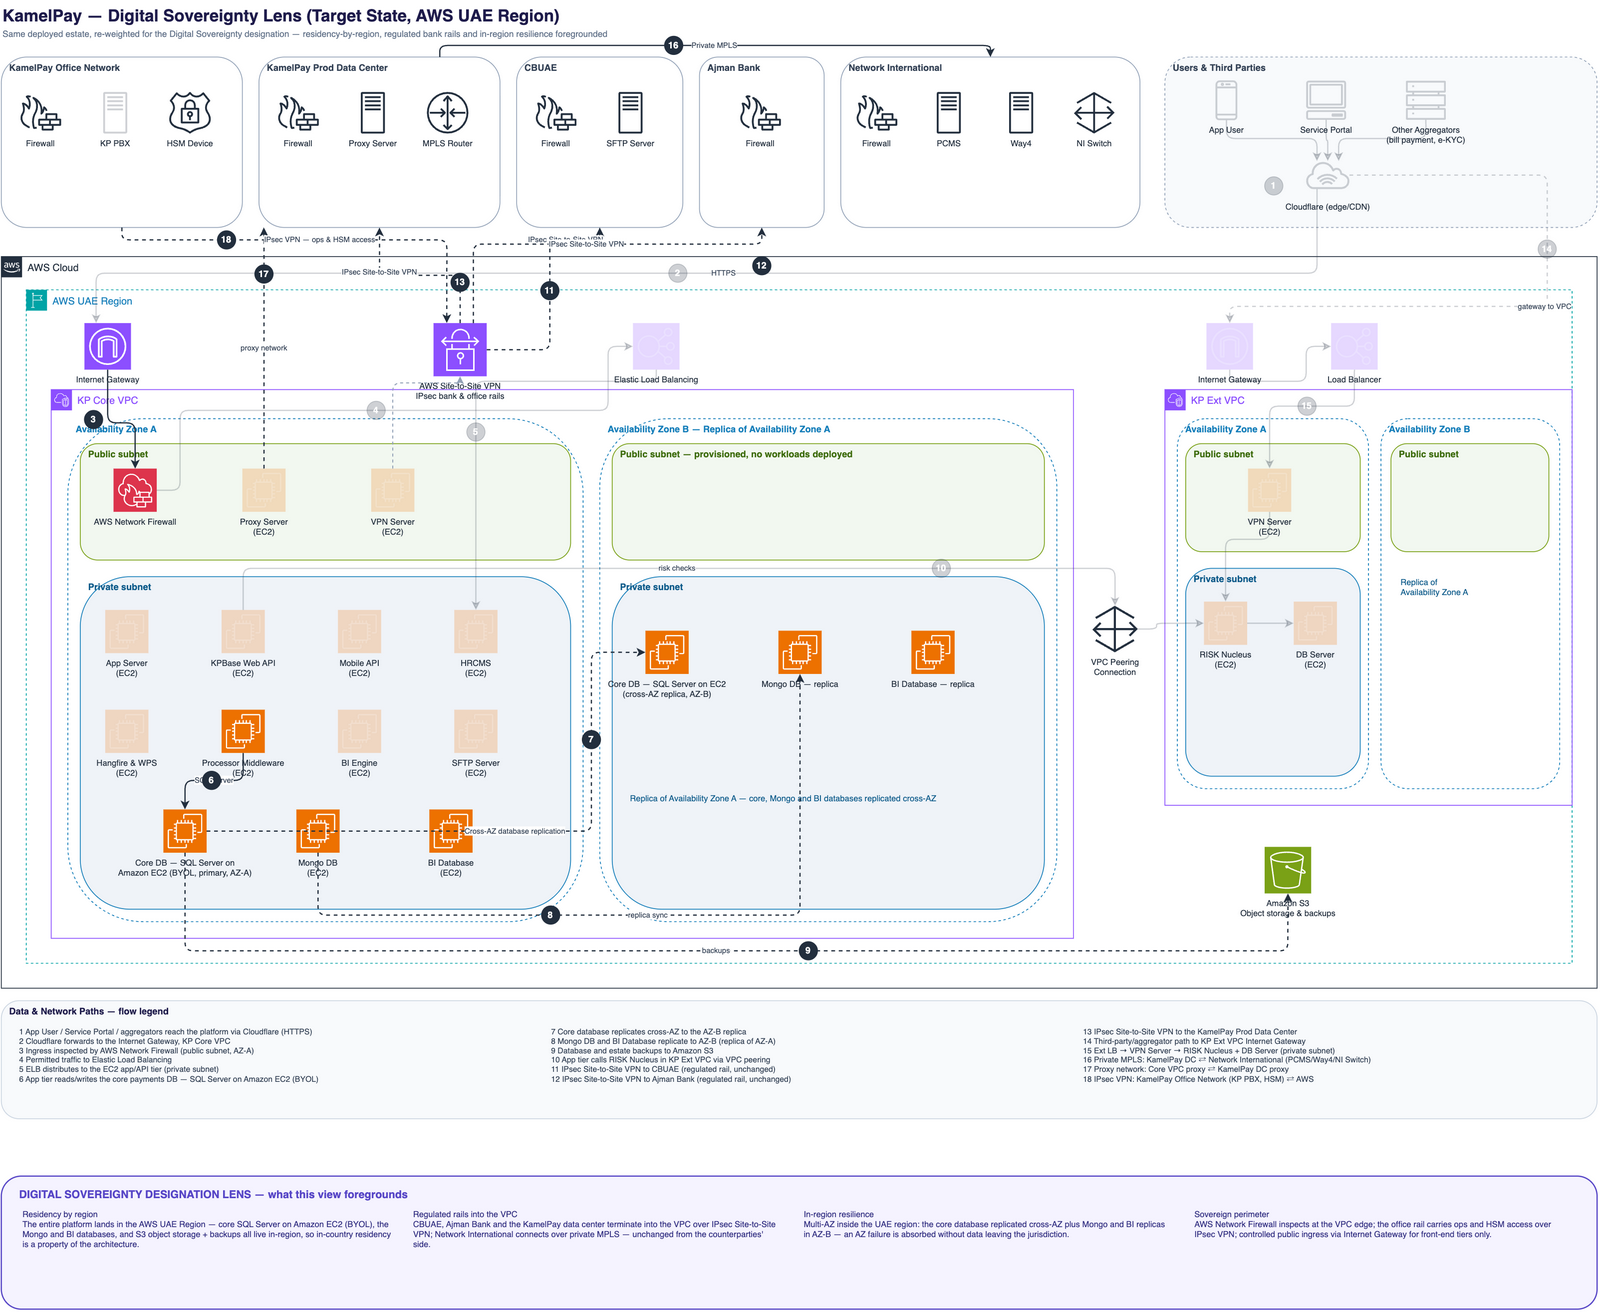This screenshot has height=1312, width=1600.
Task: Click the 'In-region resilience' heading
Action: [x=839, y=1214]
